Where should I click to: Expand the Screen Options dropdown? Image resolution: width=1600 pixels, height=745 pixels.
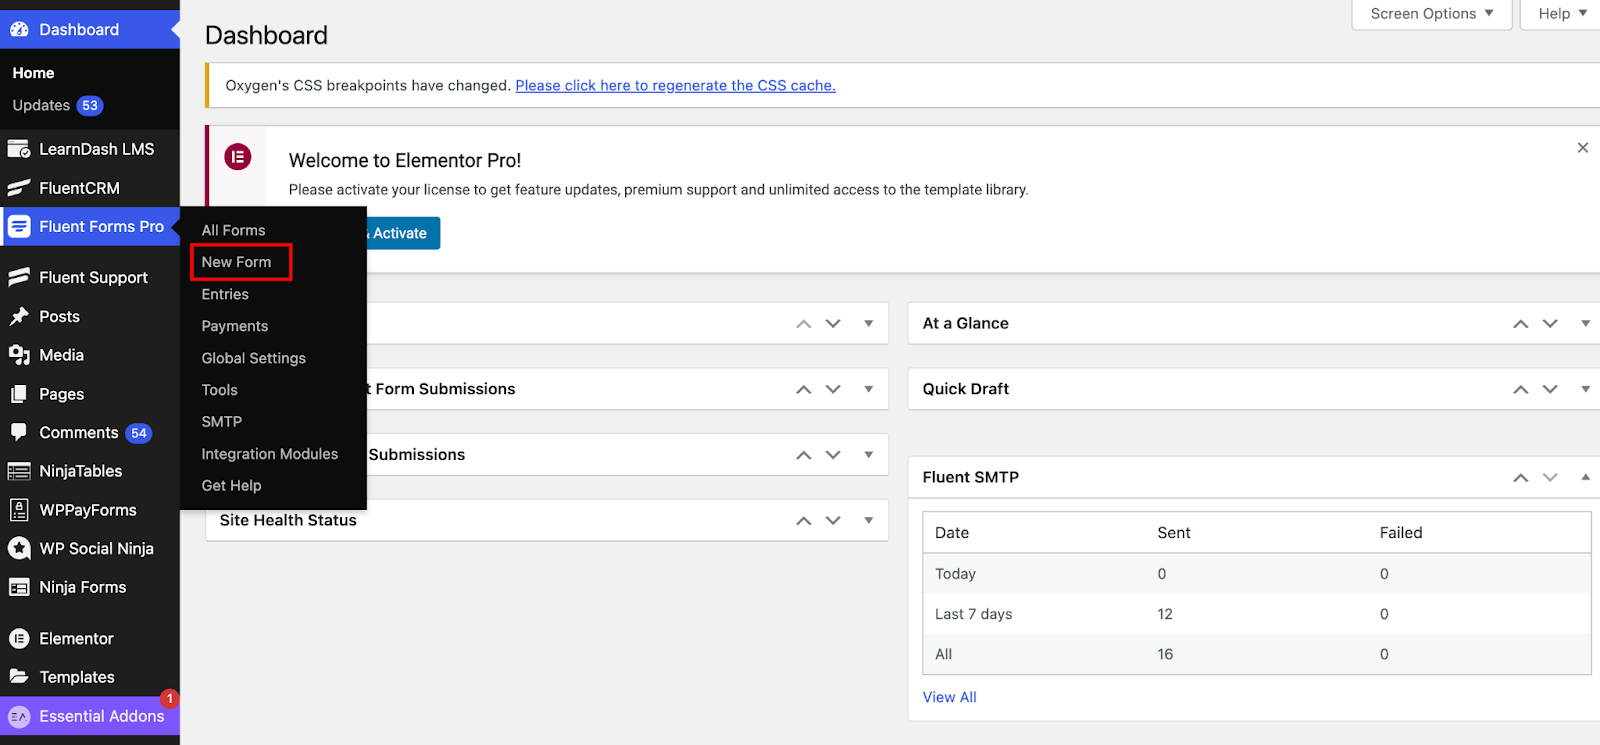point(1431,14)
